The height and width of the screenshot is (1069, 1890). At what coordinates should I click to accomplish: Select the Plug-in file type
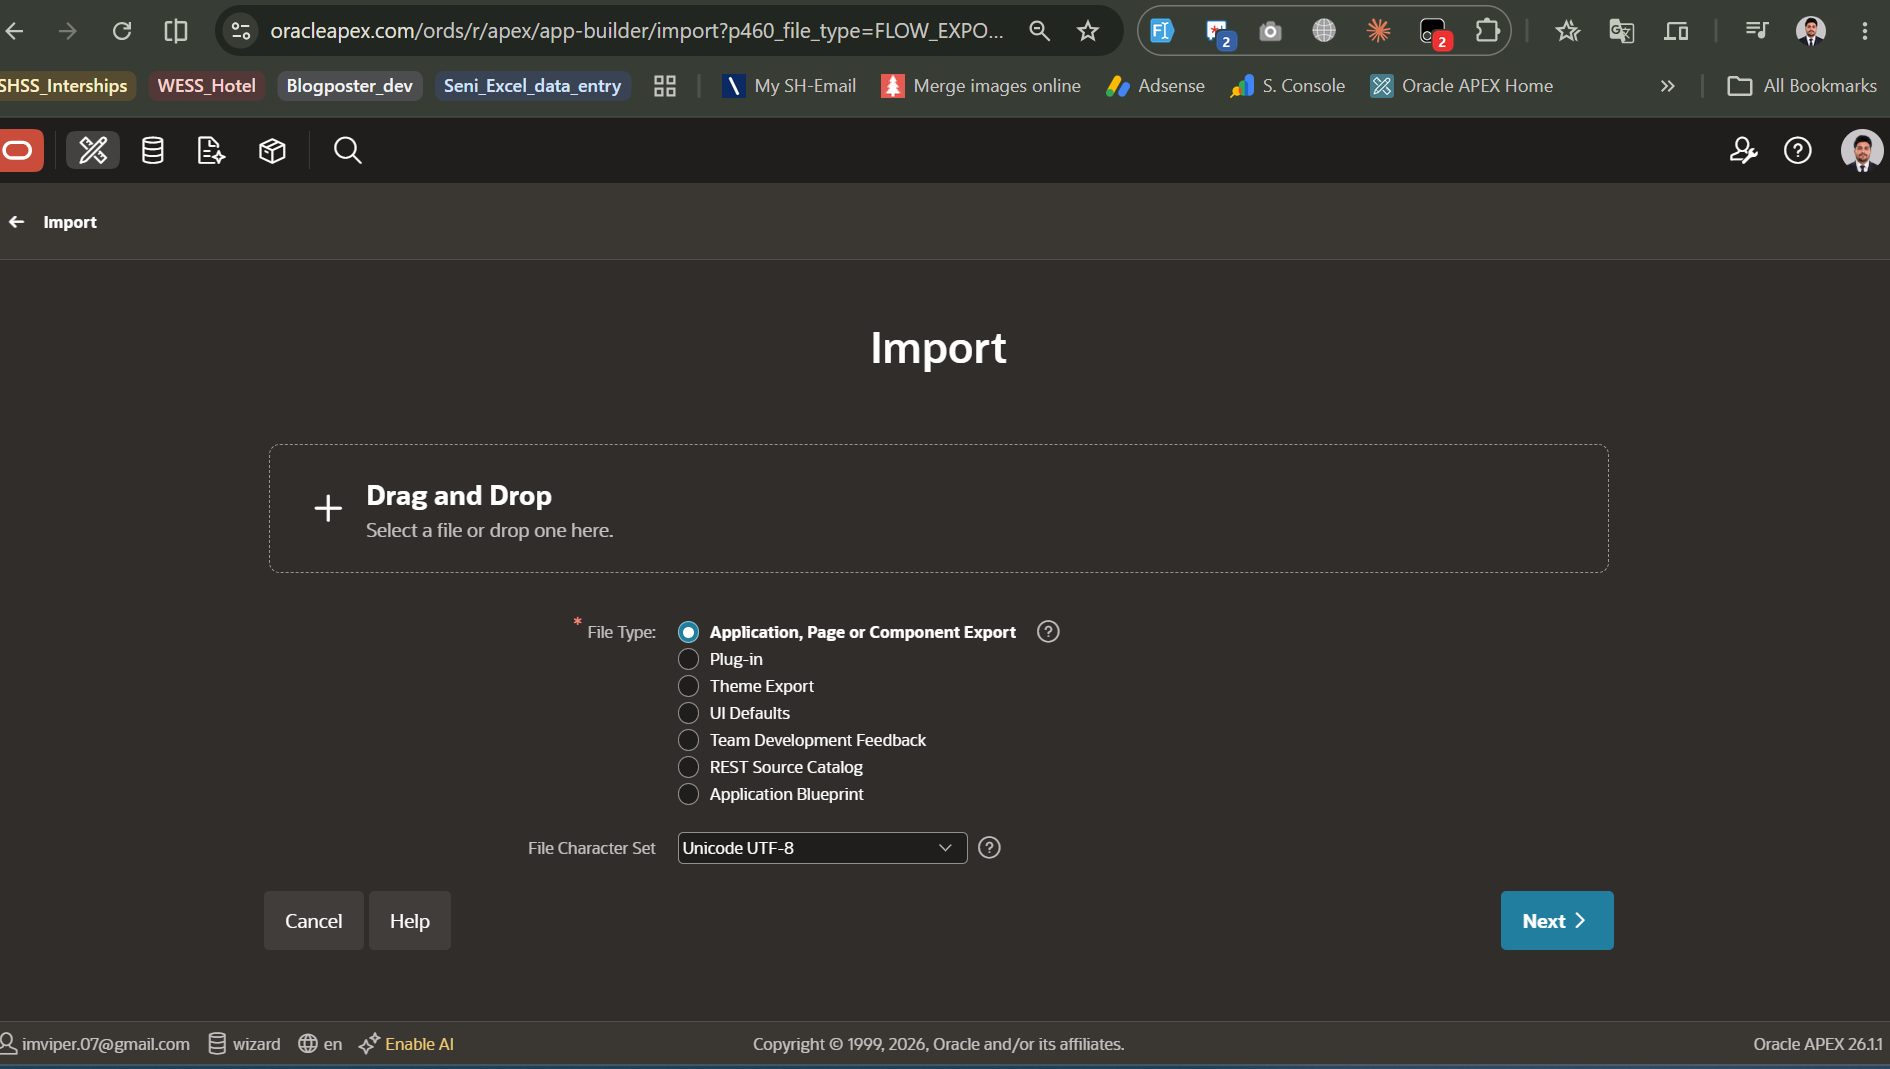[688, 659]
